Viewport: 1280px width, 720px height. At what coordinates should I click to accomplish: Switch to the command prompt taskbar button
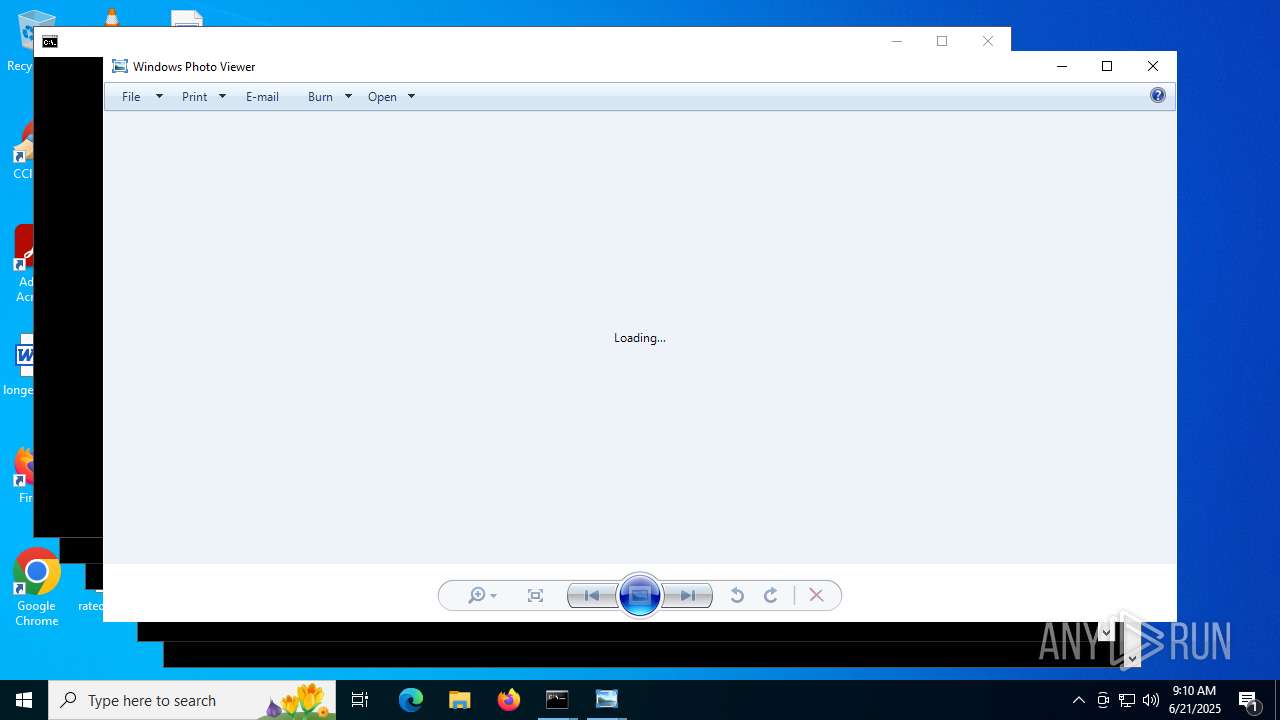point(558,700)
